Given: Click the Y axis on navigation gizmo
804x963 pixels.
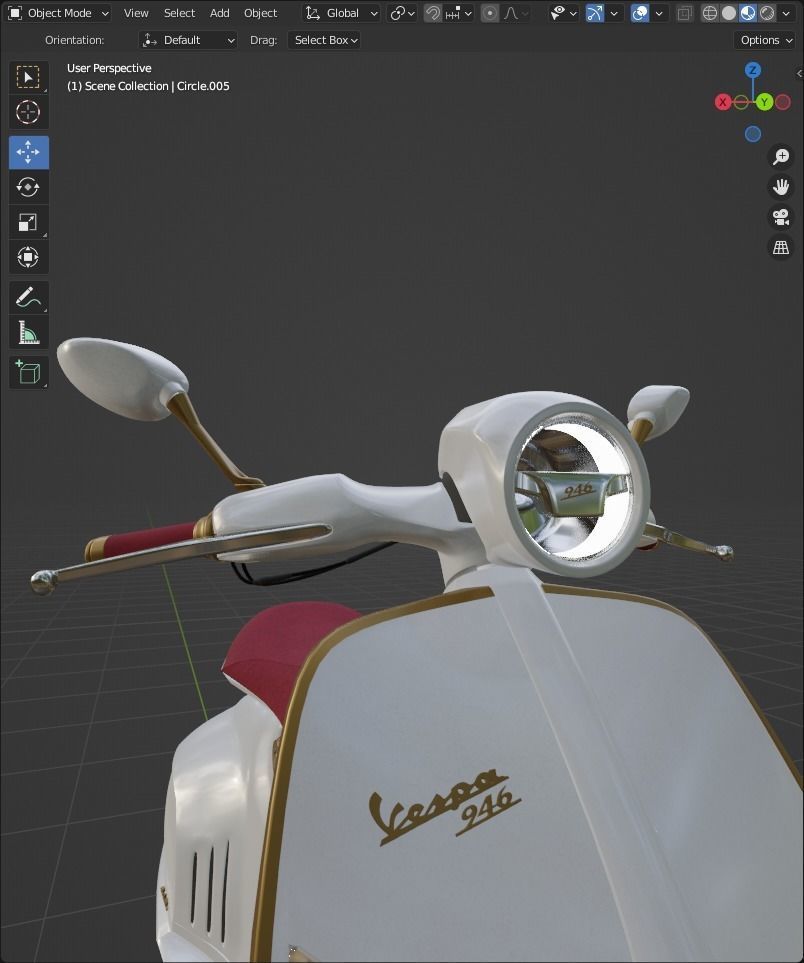Looking at the screenshot, I should pos(764,102).
